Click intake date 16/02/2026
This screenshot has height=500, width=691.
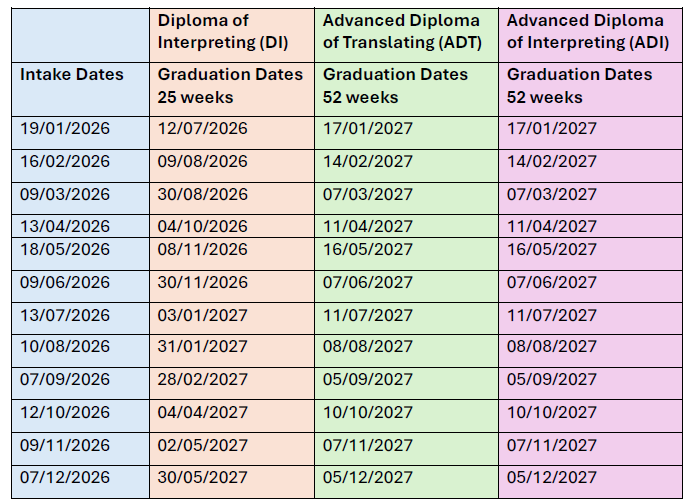(x=66, y=162)
